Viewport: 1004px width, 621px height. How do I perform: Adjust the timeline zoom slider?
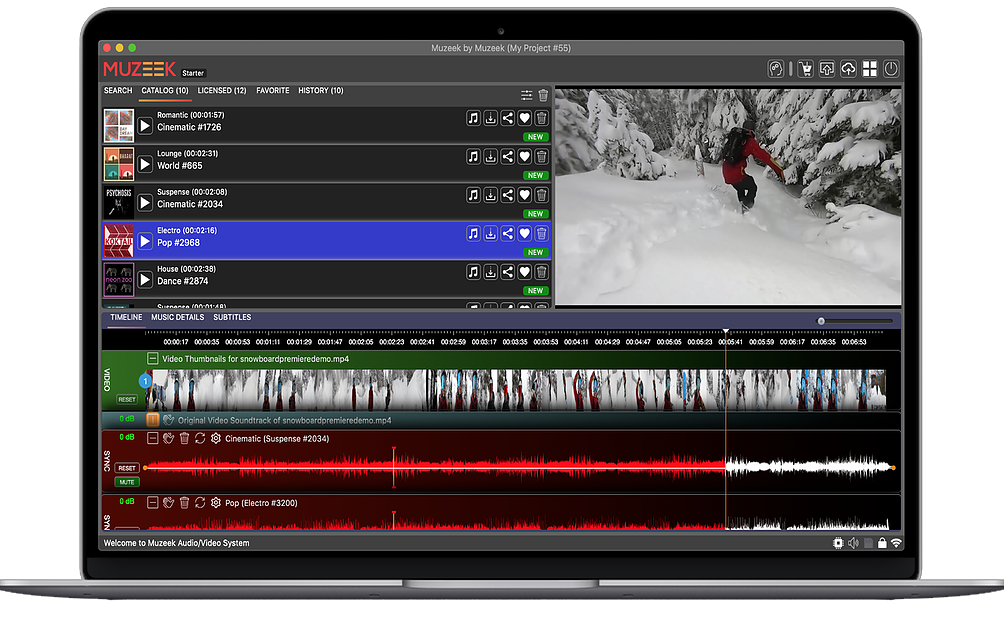(822, 321)
